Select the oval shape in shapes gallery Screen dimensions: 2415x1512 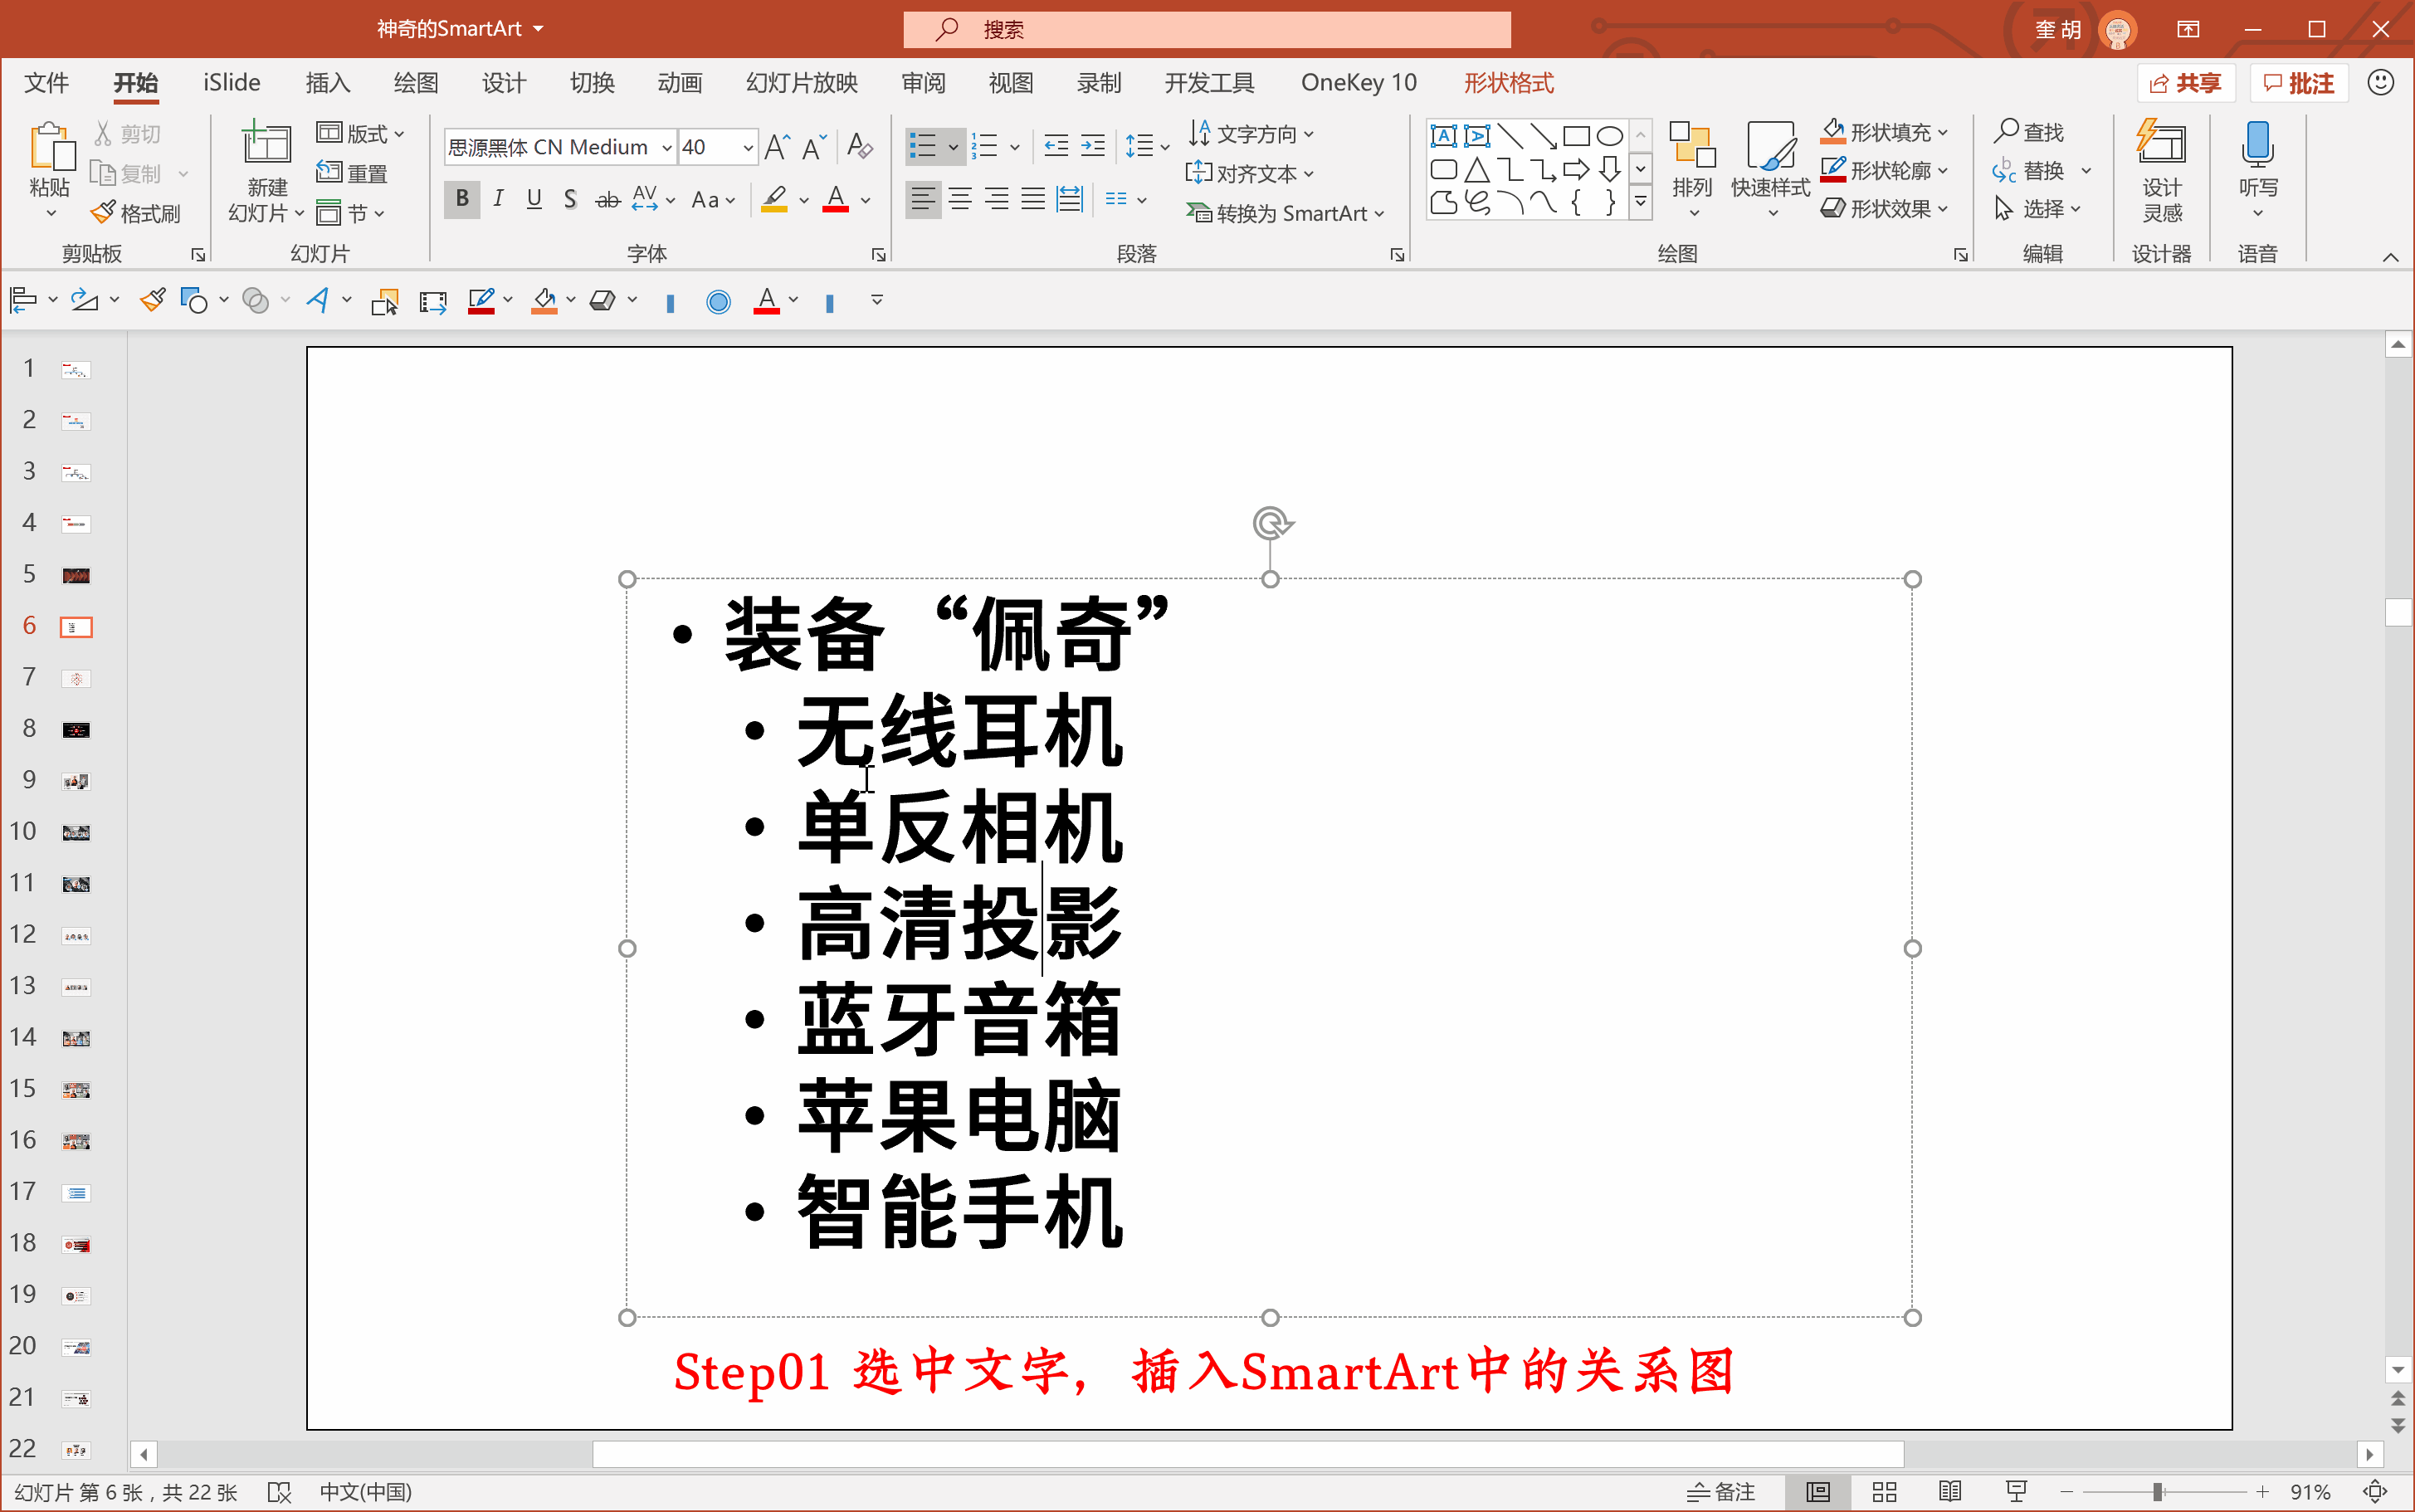1609,136
